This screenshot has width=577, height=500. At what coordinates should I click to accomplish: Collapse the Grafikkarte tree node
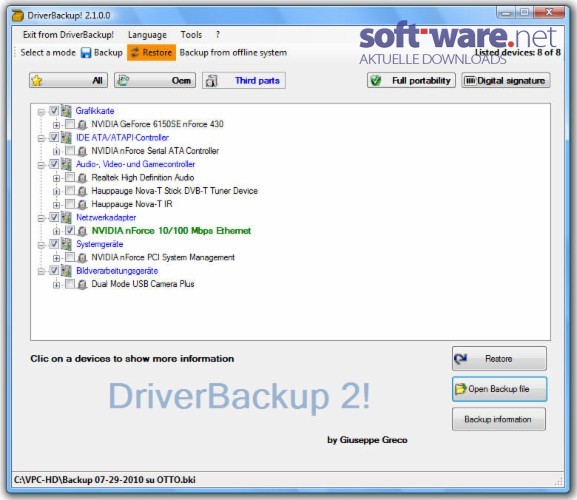tap(41, 111)
